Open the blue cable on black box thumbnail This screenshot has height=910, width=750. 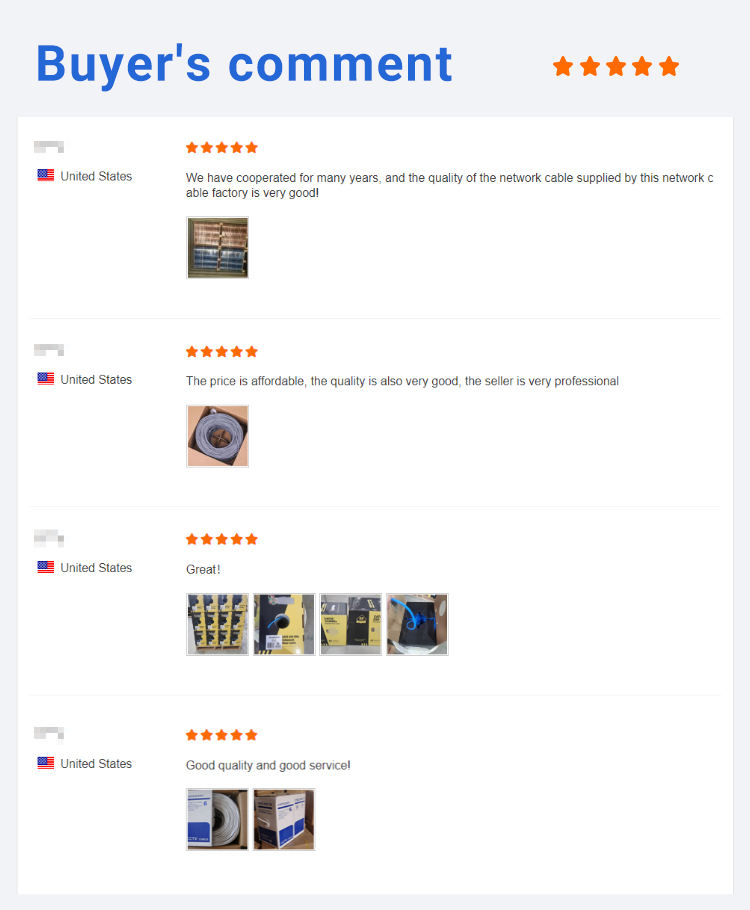[x=417, y=624]
